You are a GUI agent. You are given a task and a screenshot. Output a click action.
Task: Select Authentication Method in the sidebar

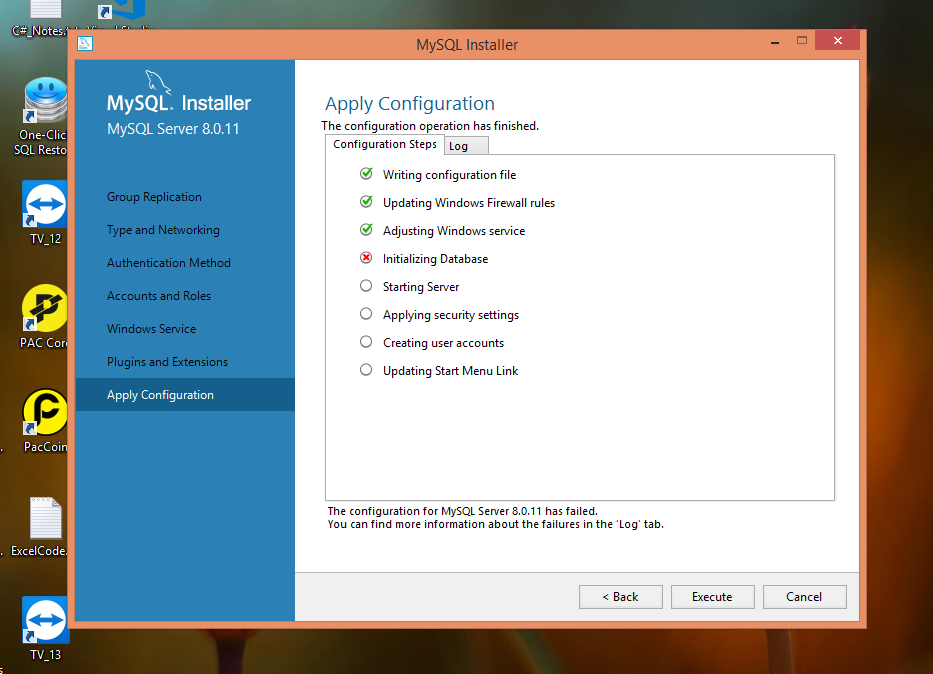click(x=168, y=263)
